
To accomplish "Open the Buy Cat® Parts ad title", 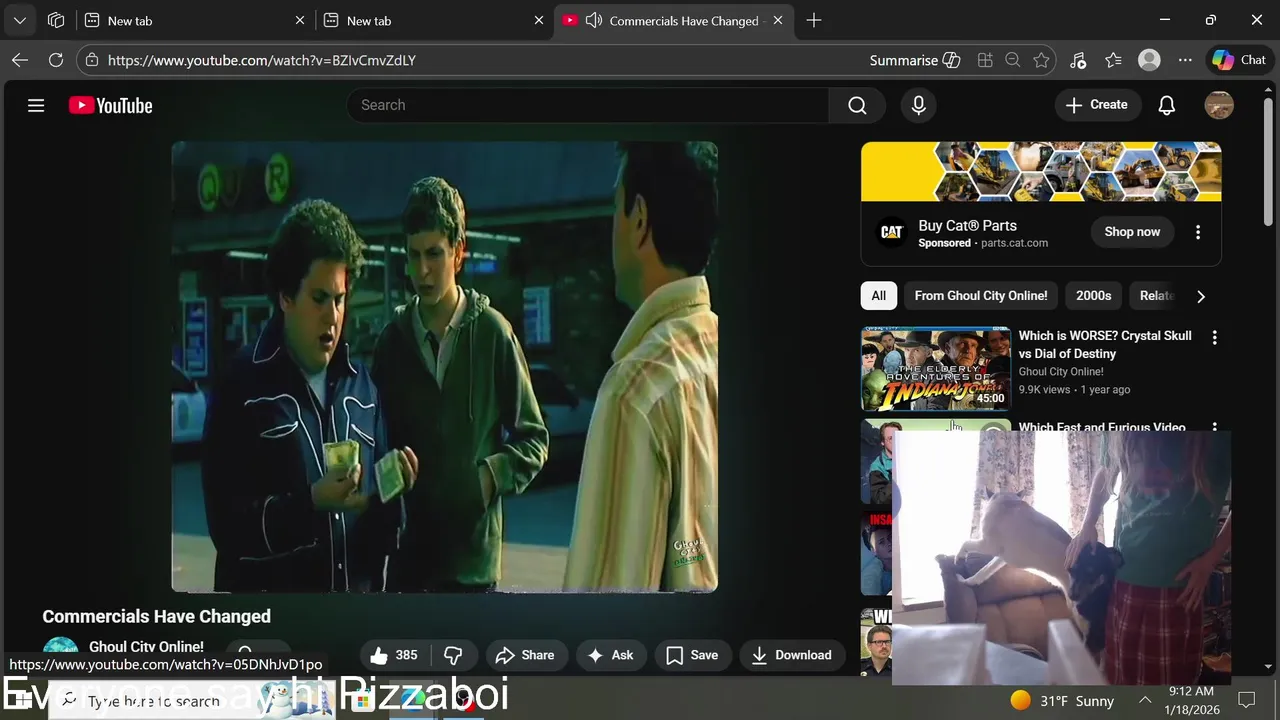I will click(967, 226).
